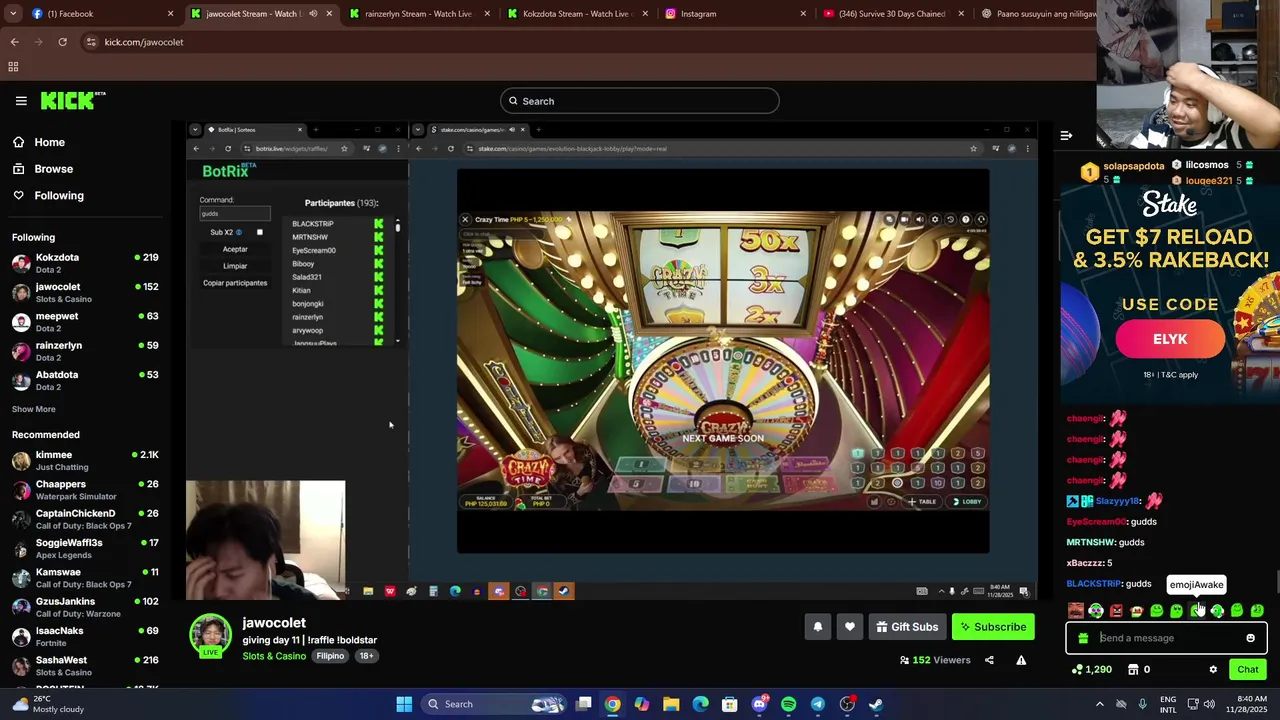1280x720 pixels.
Task: Open the volume control in system tray
Action: (1209, 704)
